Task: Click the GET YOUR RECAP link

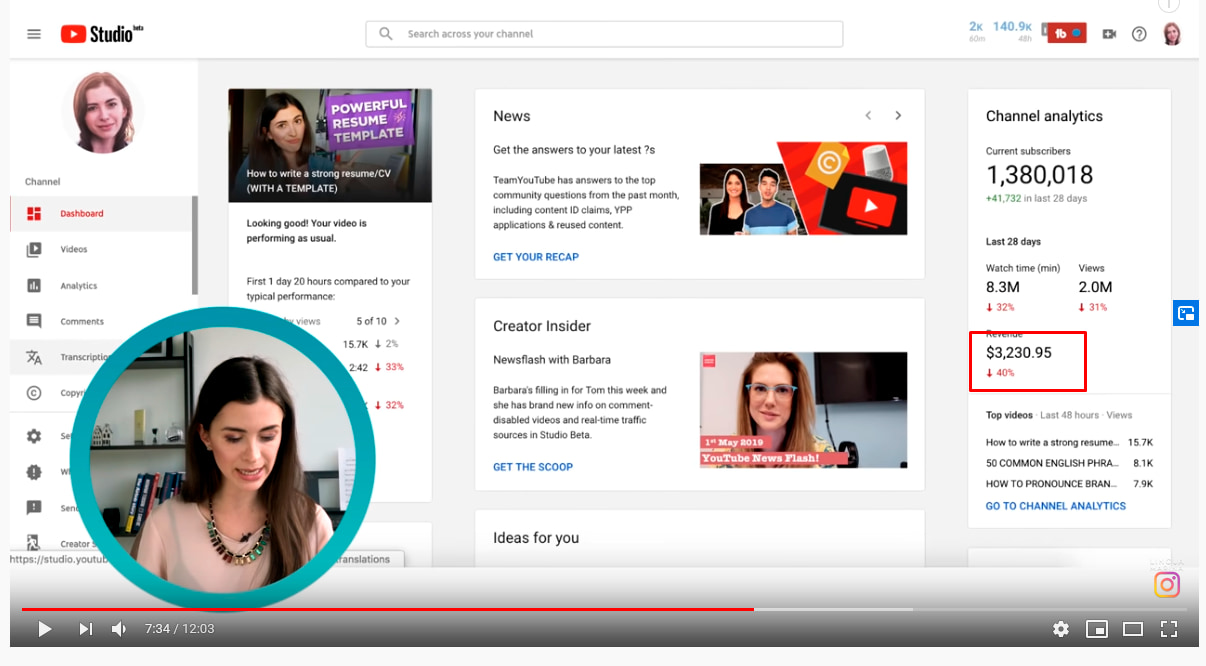Action: (x=536, y=257)
